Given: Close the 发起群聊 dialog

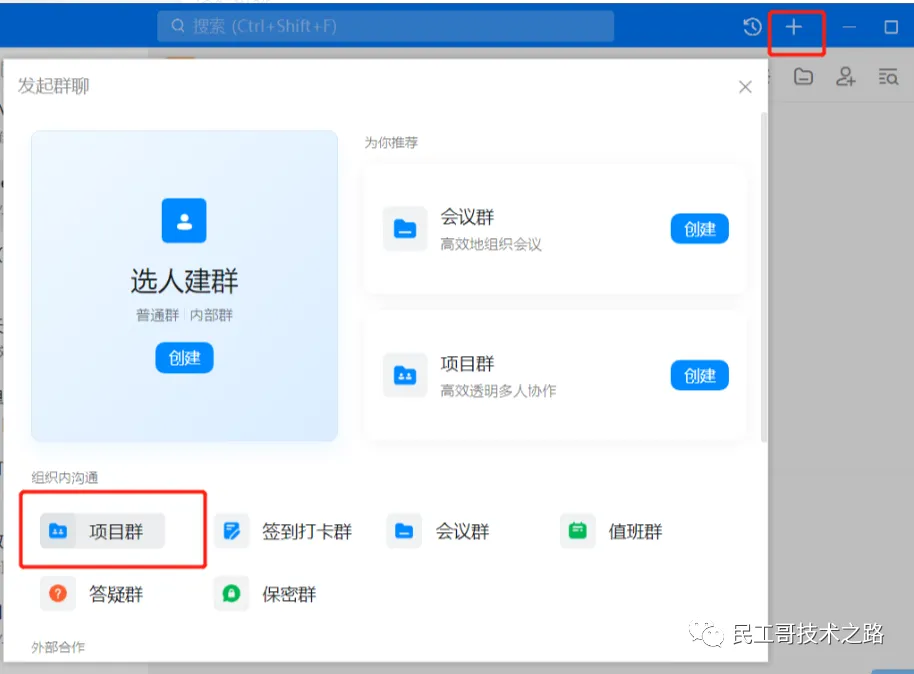Looking at the screenshot, I should [x=745, y=87].
